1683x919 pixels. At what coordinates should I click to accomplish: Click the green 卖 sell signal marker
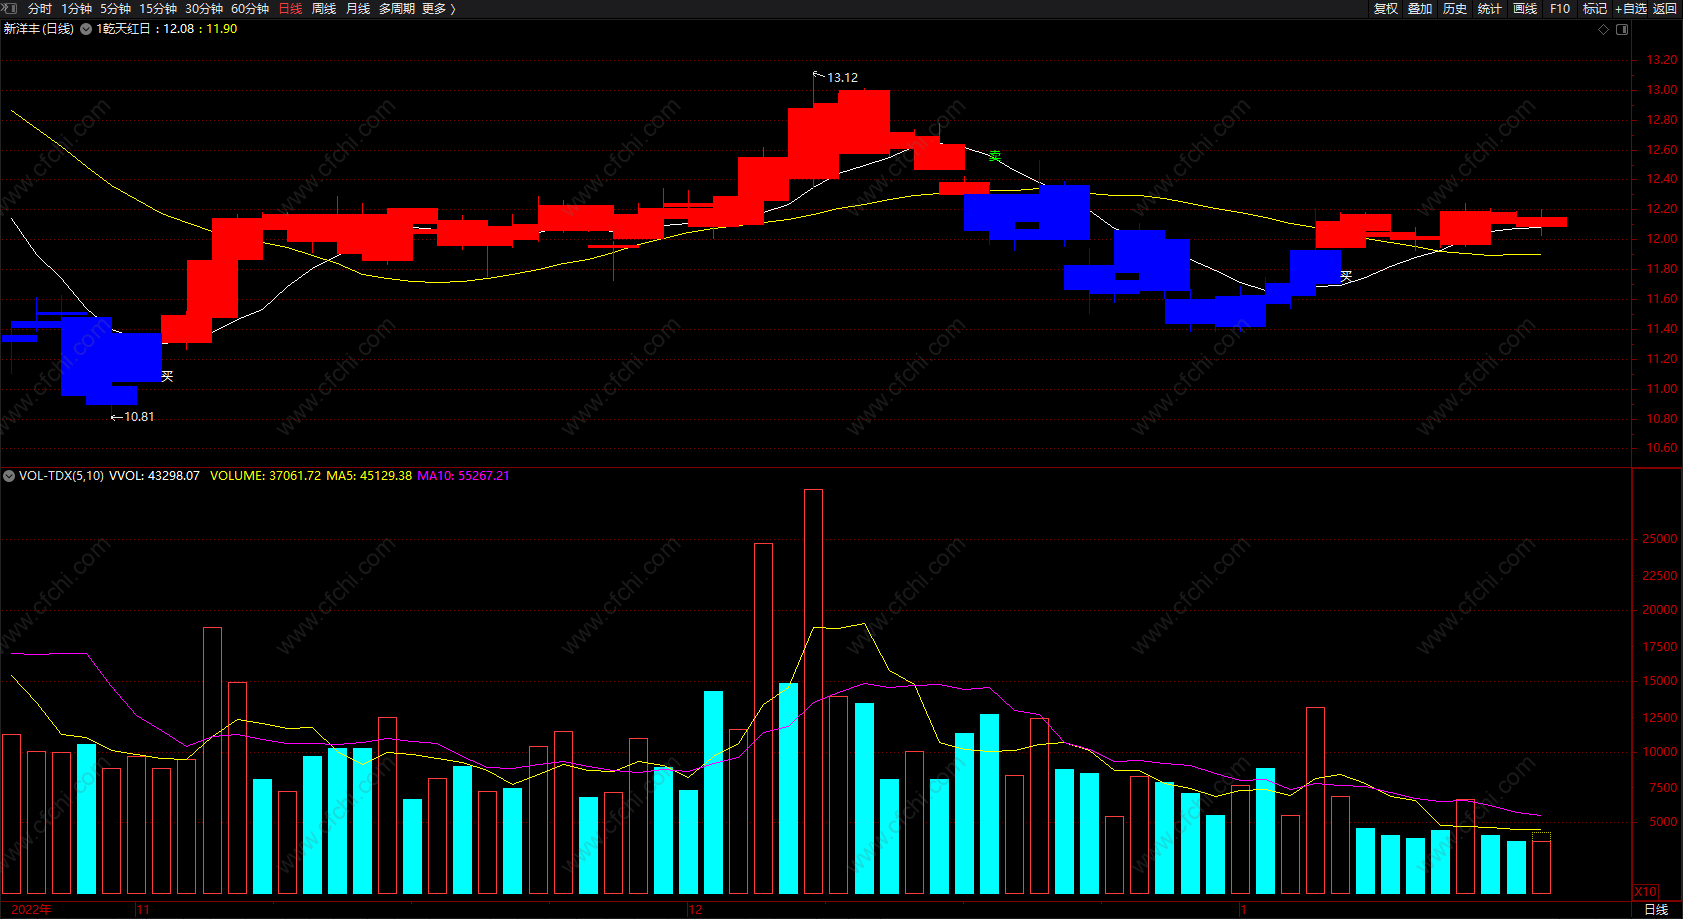(994, 156)
